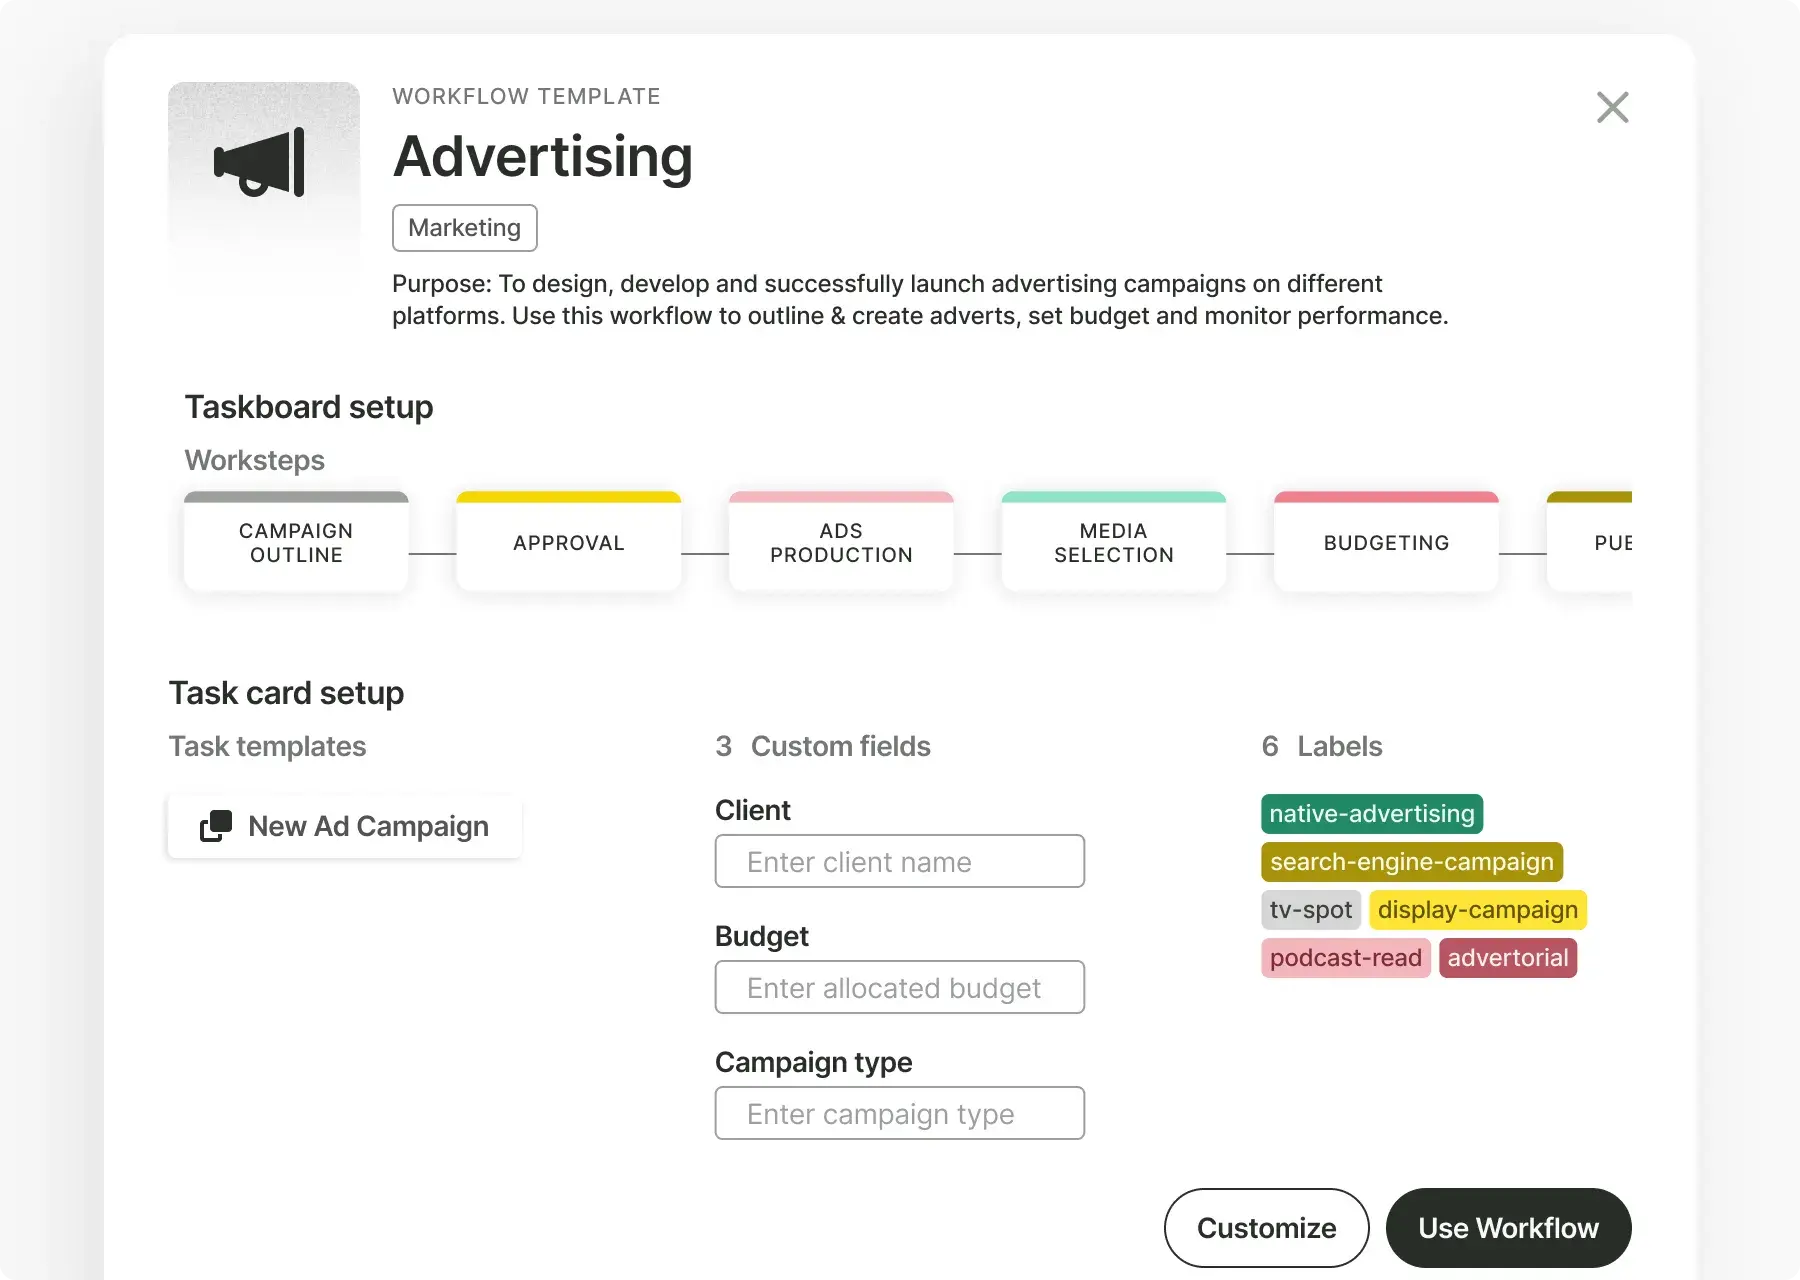Click the Enter campaign type field
The width and height of the screenshot is (1800, 1280).
click(x=899, y=1114)
